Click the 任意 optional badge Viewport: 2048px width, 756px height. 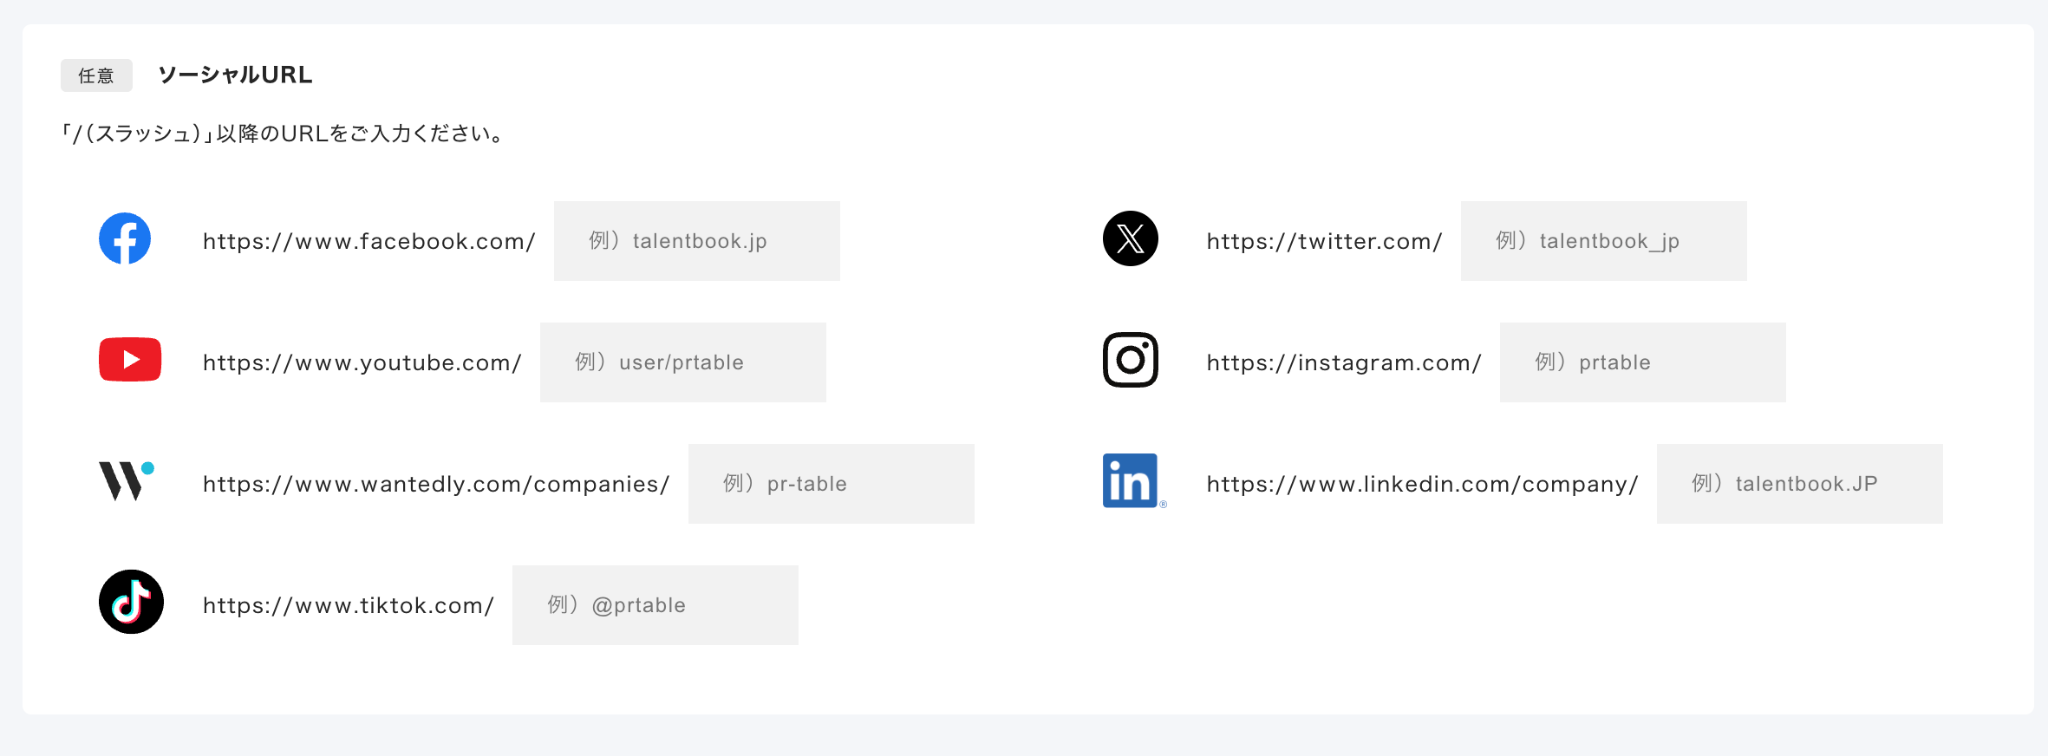[x=96, y=76]
